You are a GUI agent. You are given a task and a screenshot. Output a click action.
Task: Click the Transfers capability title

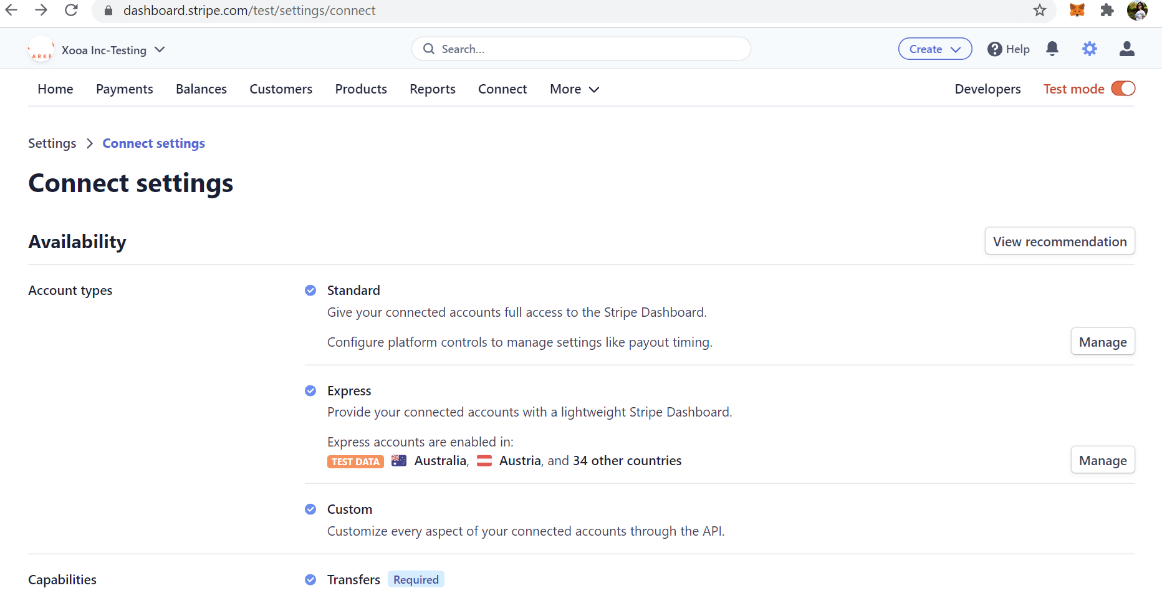click(x=353, y=580)
